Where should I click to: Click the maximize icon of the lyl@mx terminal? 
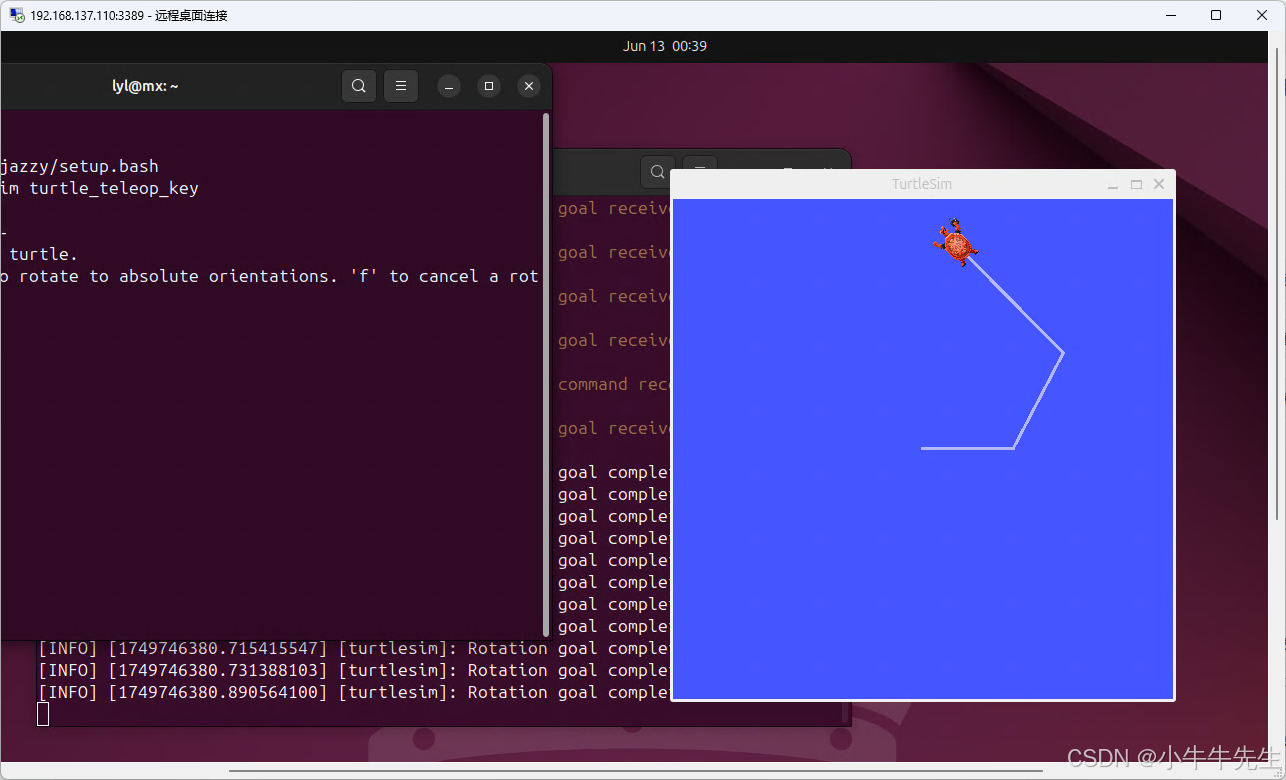(x=488, y=85)
